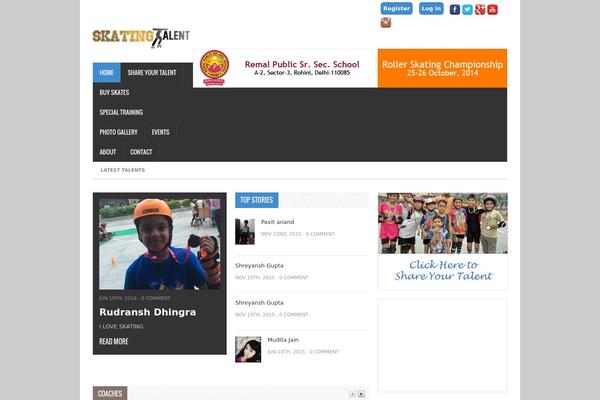Image resolution: width=600 pixels, height=400 pixels.
Task: Open Shreyansh Gupta story dated Nov 10th
Action: [259, 266]
